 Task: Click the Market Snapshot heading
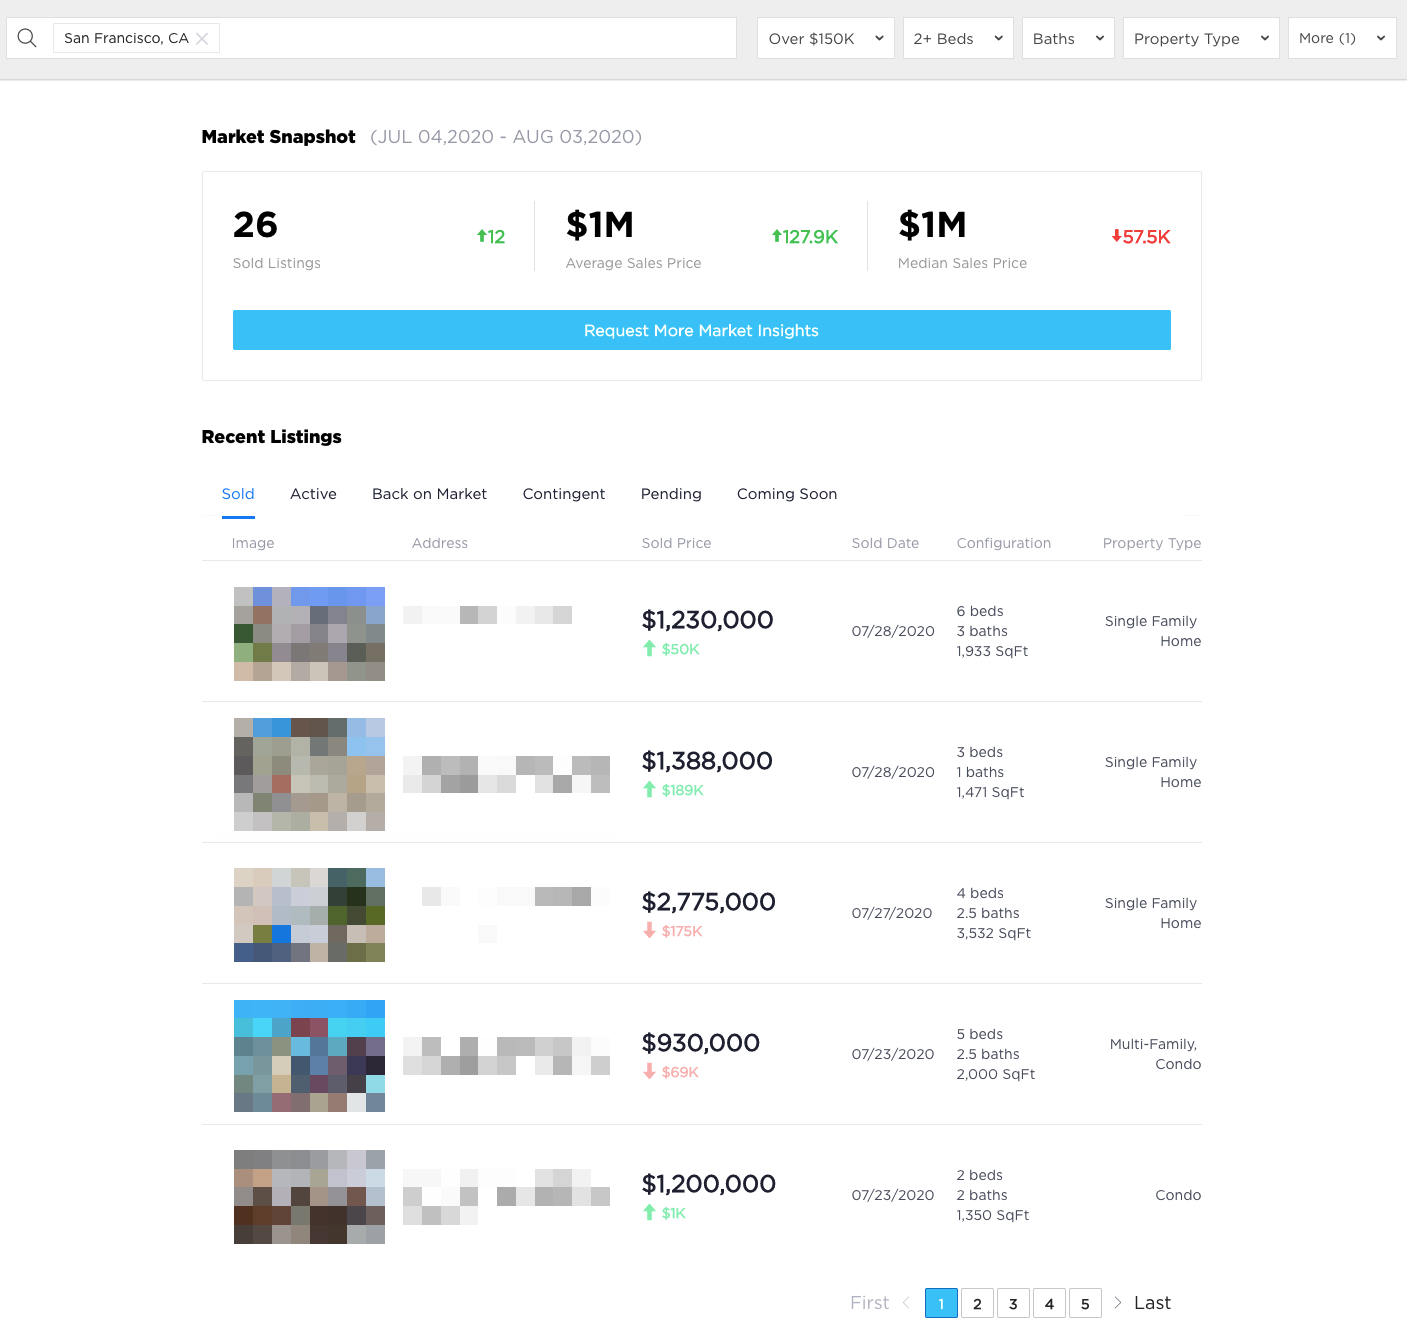click(x=278, y=137)
